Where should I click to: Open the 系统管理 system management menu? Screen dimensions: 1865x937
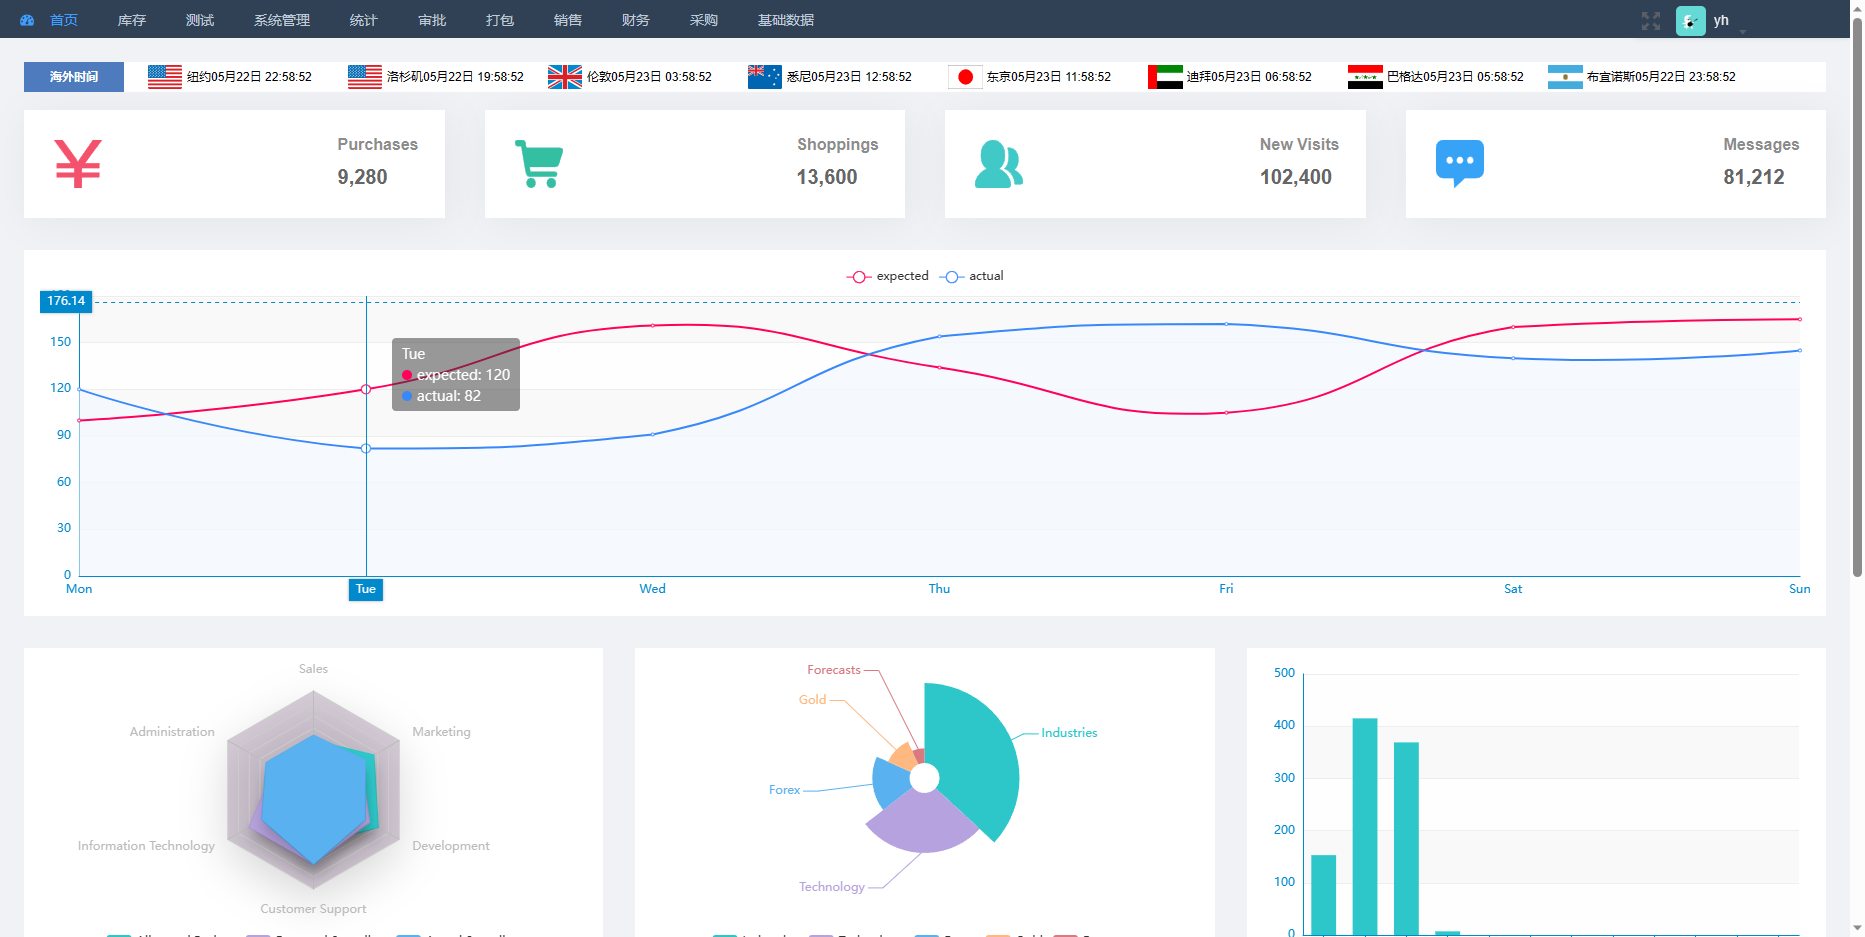[x=282, y=20]
